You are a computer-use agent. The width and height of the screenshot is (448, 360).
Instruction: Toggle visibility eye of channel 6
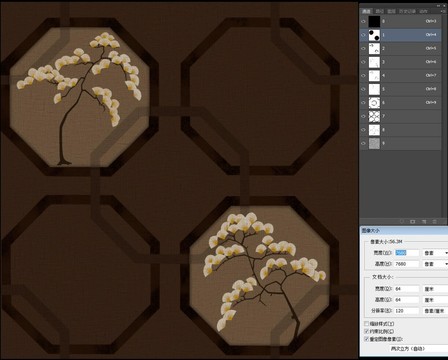[364, 103]
